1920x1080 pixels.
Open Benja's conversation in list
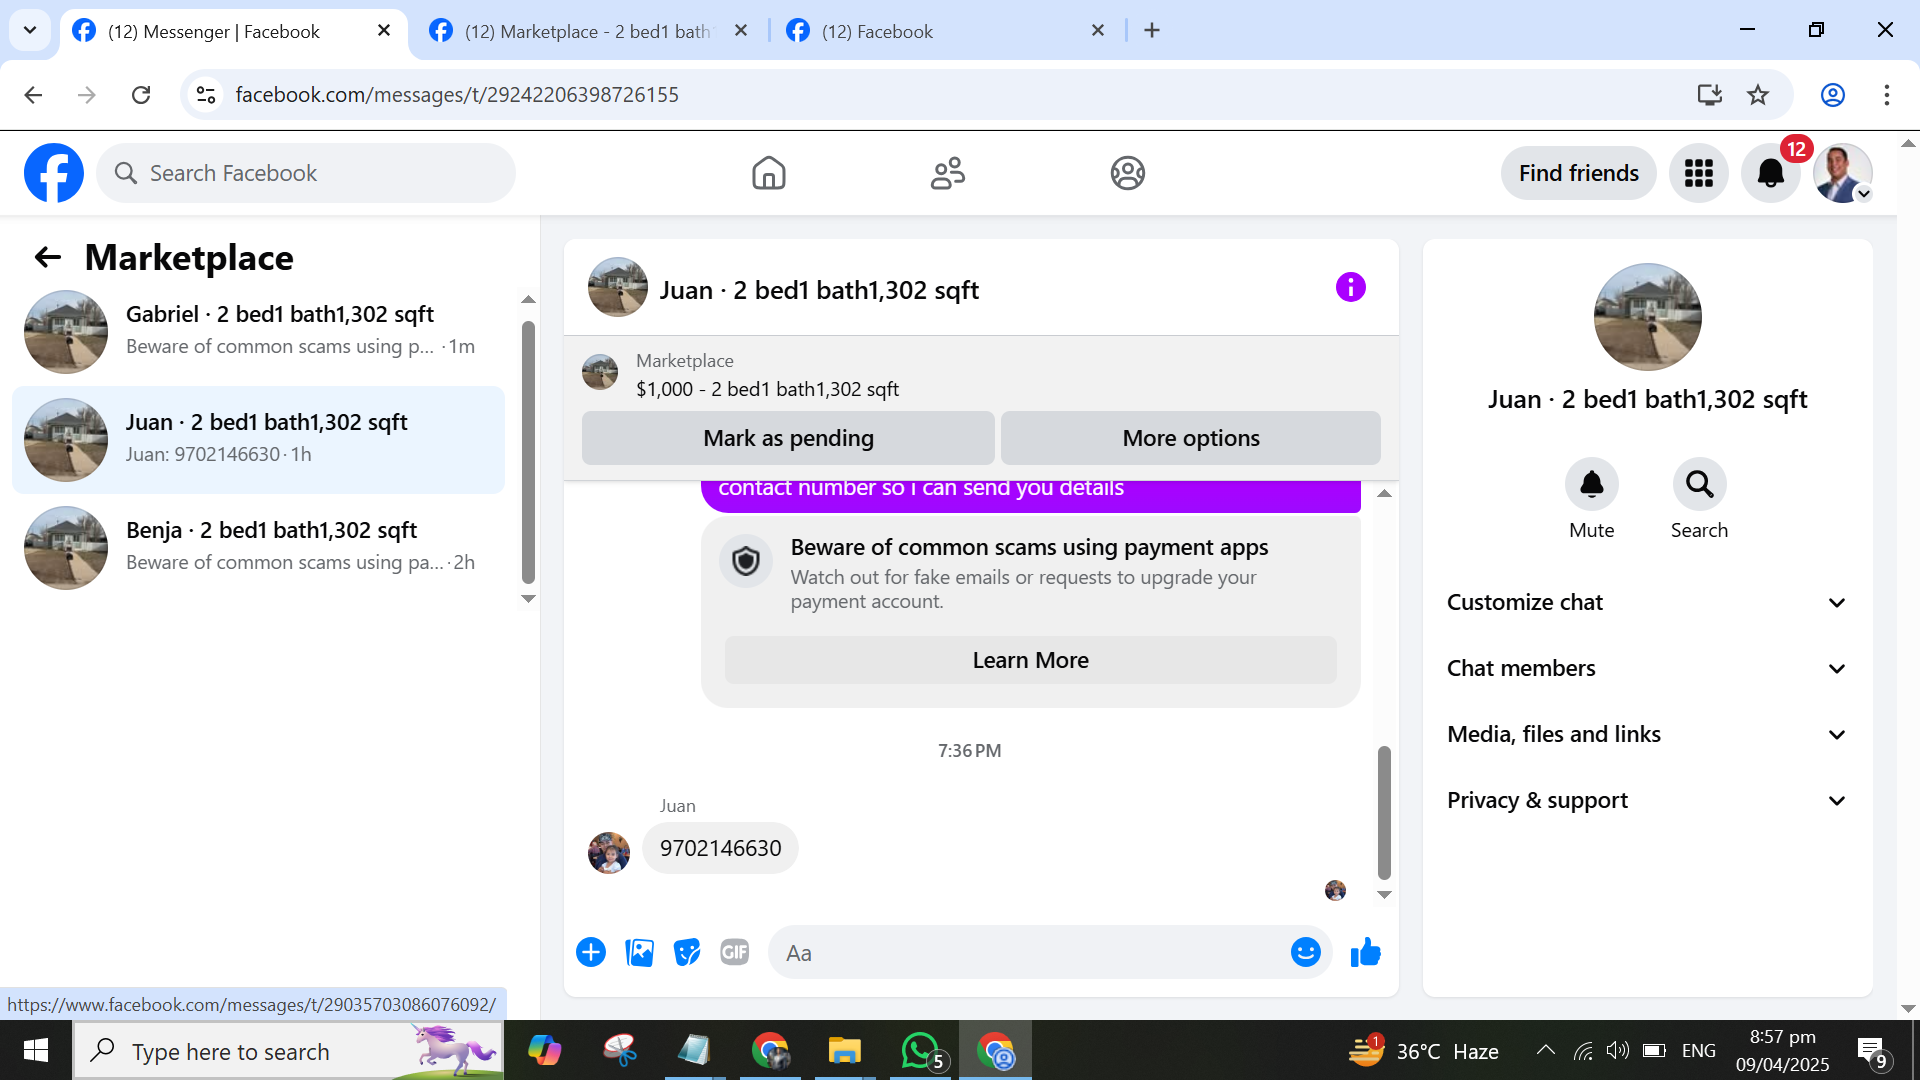[x=260, y=548]
